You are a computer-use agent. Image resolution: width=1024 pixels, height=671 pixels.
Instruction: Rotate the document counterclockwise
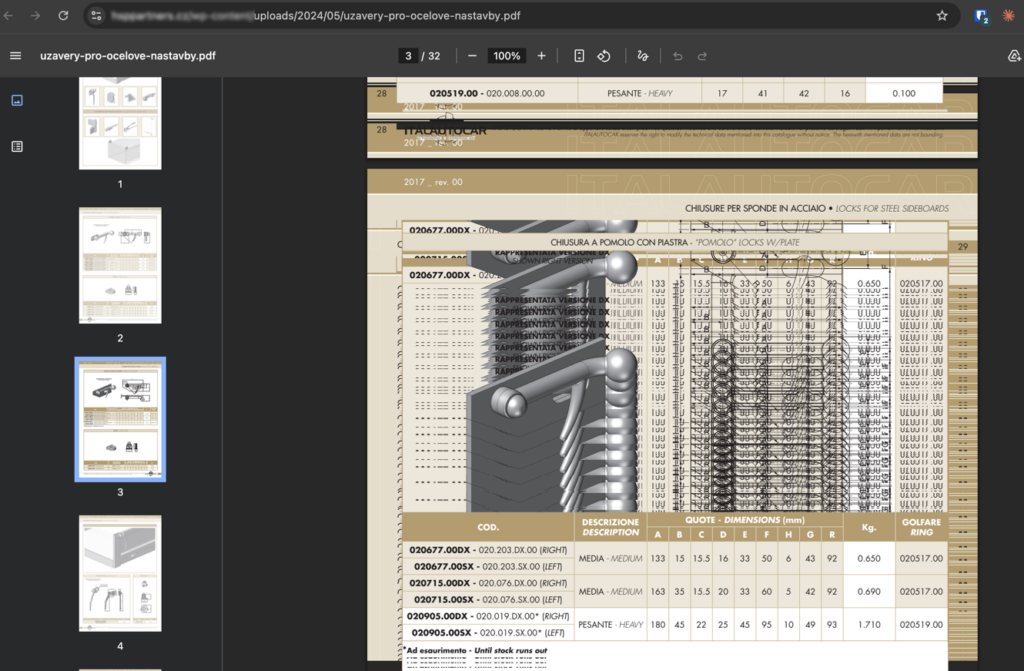[604, 56]
